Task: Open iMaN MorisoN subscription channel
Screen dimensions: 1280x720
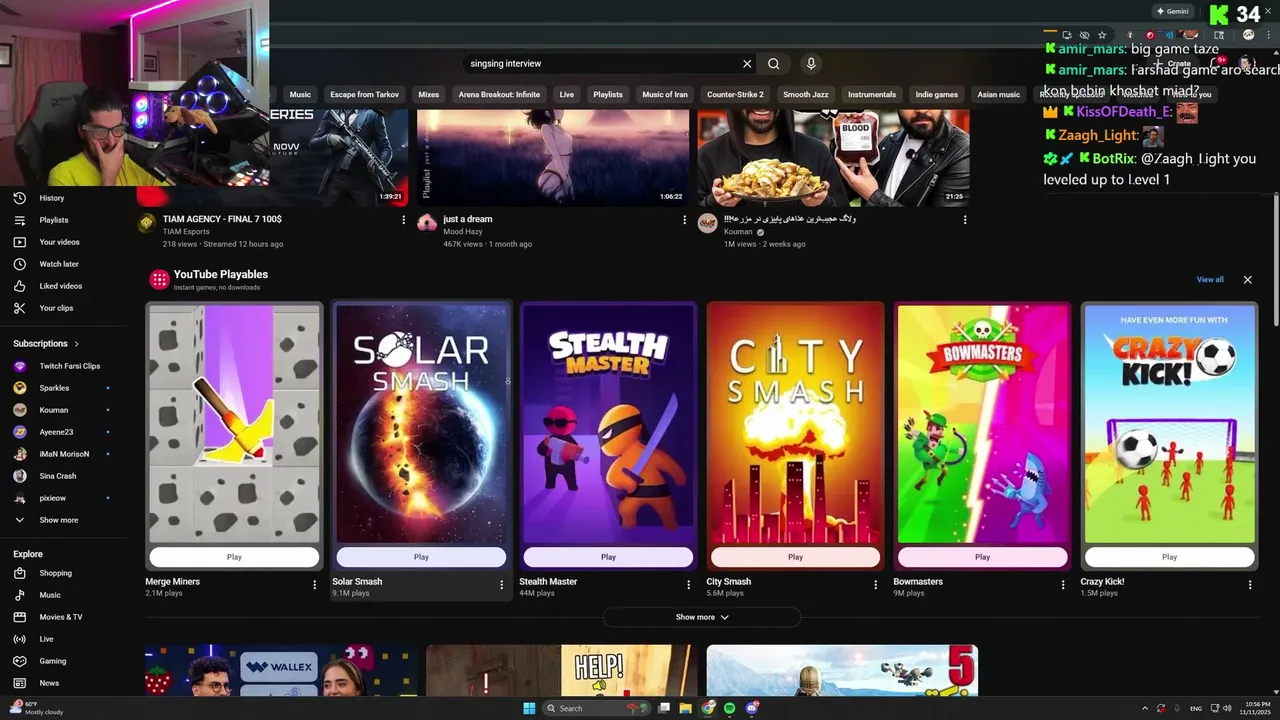Action: coord(64,454)
